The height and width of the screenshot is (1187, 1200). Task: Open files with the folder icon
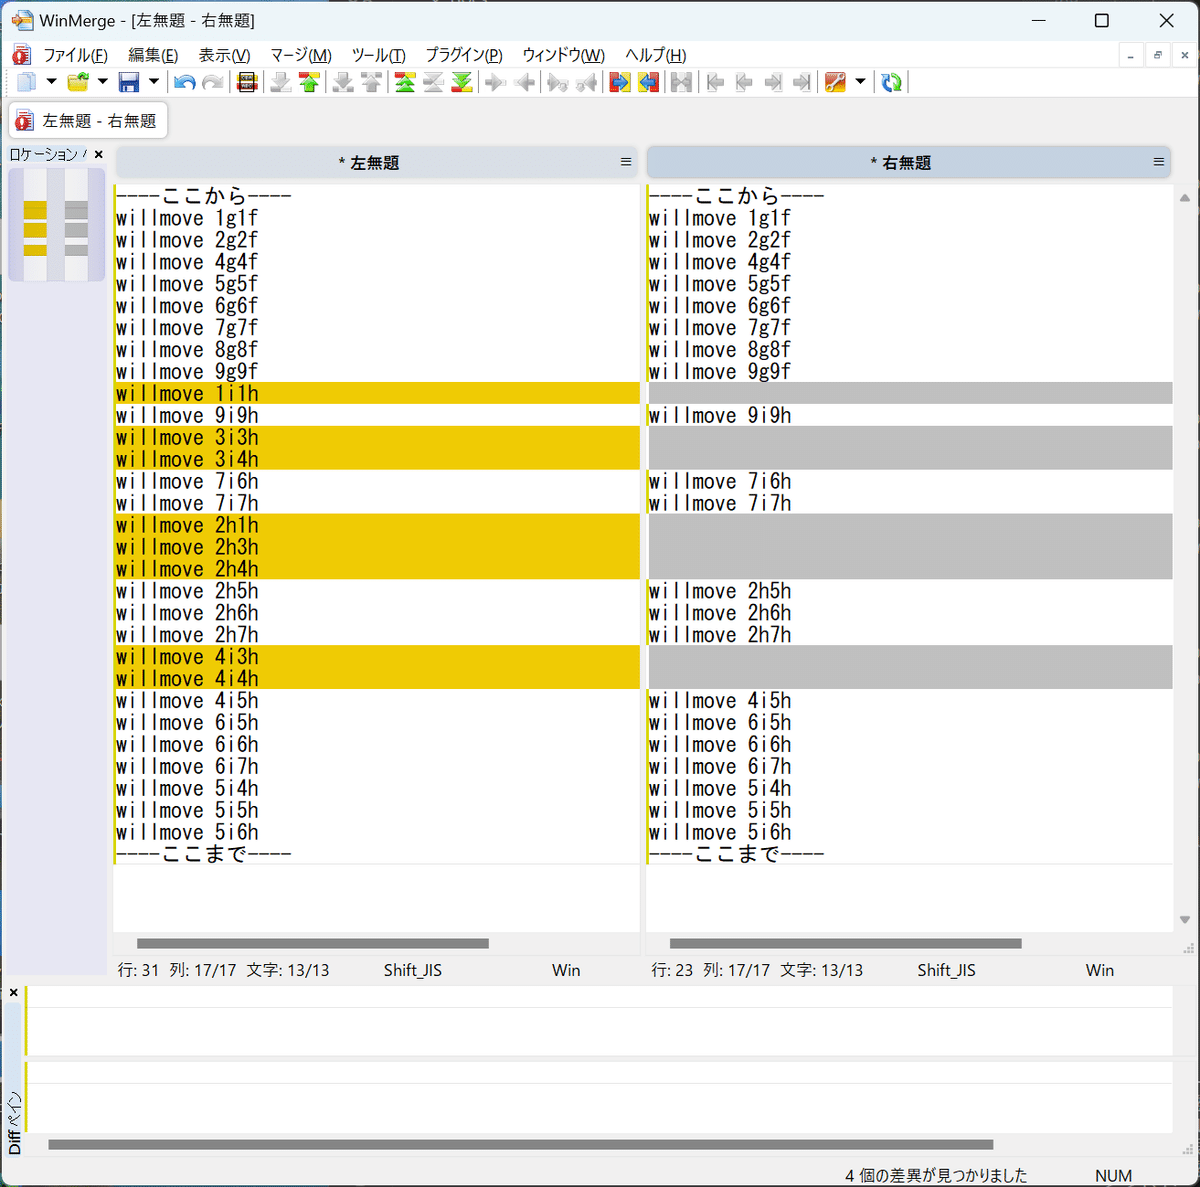tap(78, 82)
